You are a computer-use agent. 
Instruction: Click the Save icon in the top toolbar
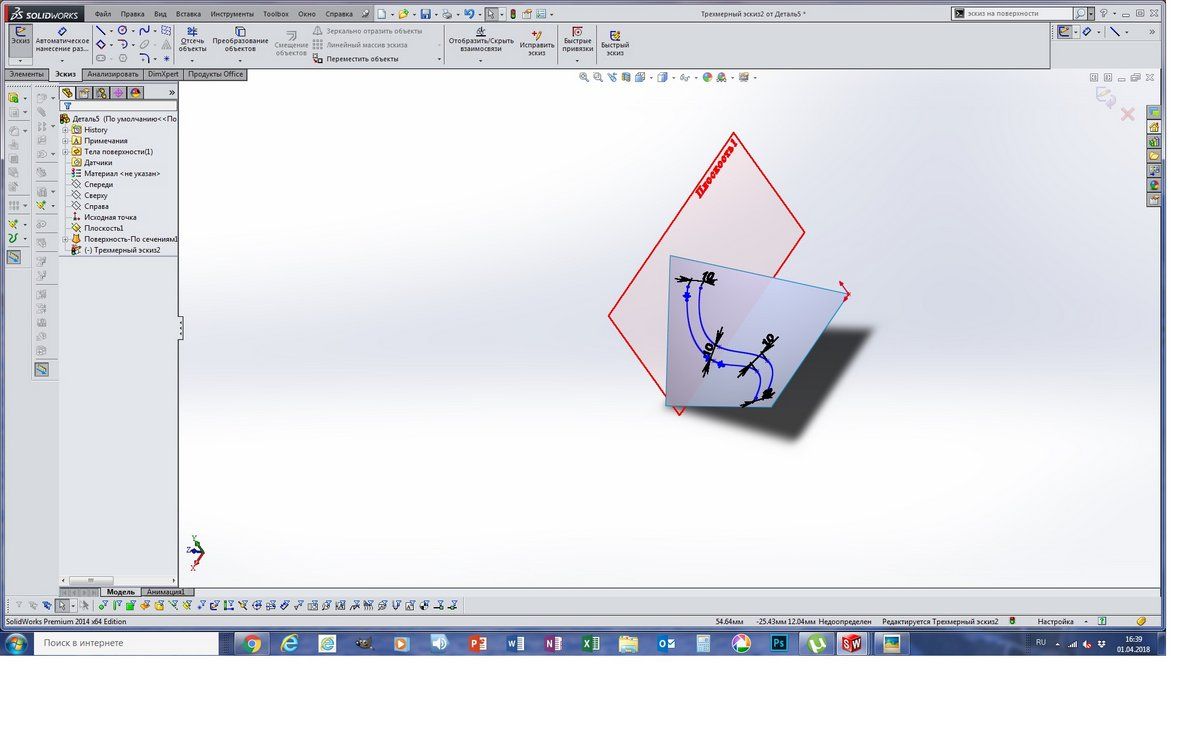[426, 14]
